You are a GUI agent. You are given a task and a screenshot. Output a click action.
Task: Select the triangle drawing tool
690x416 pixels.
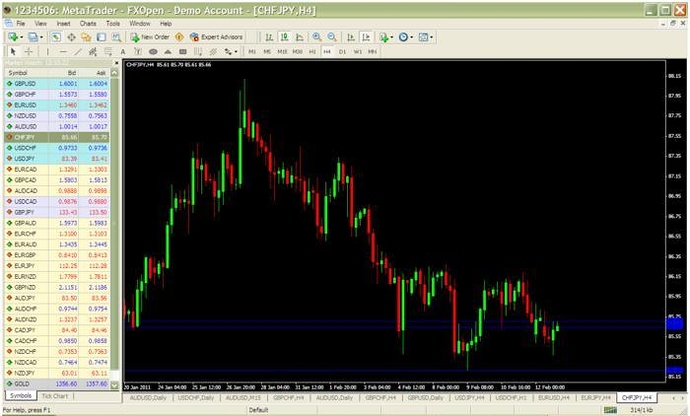pos(168,52)
